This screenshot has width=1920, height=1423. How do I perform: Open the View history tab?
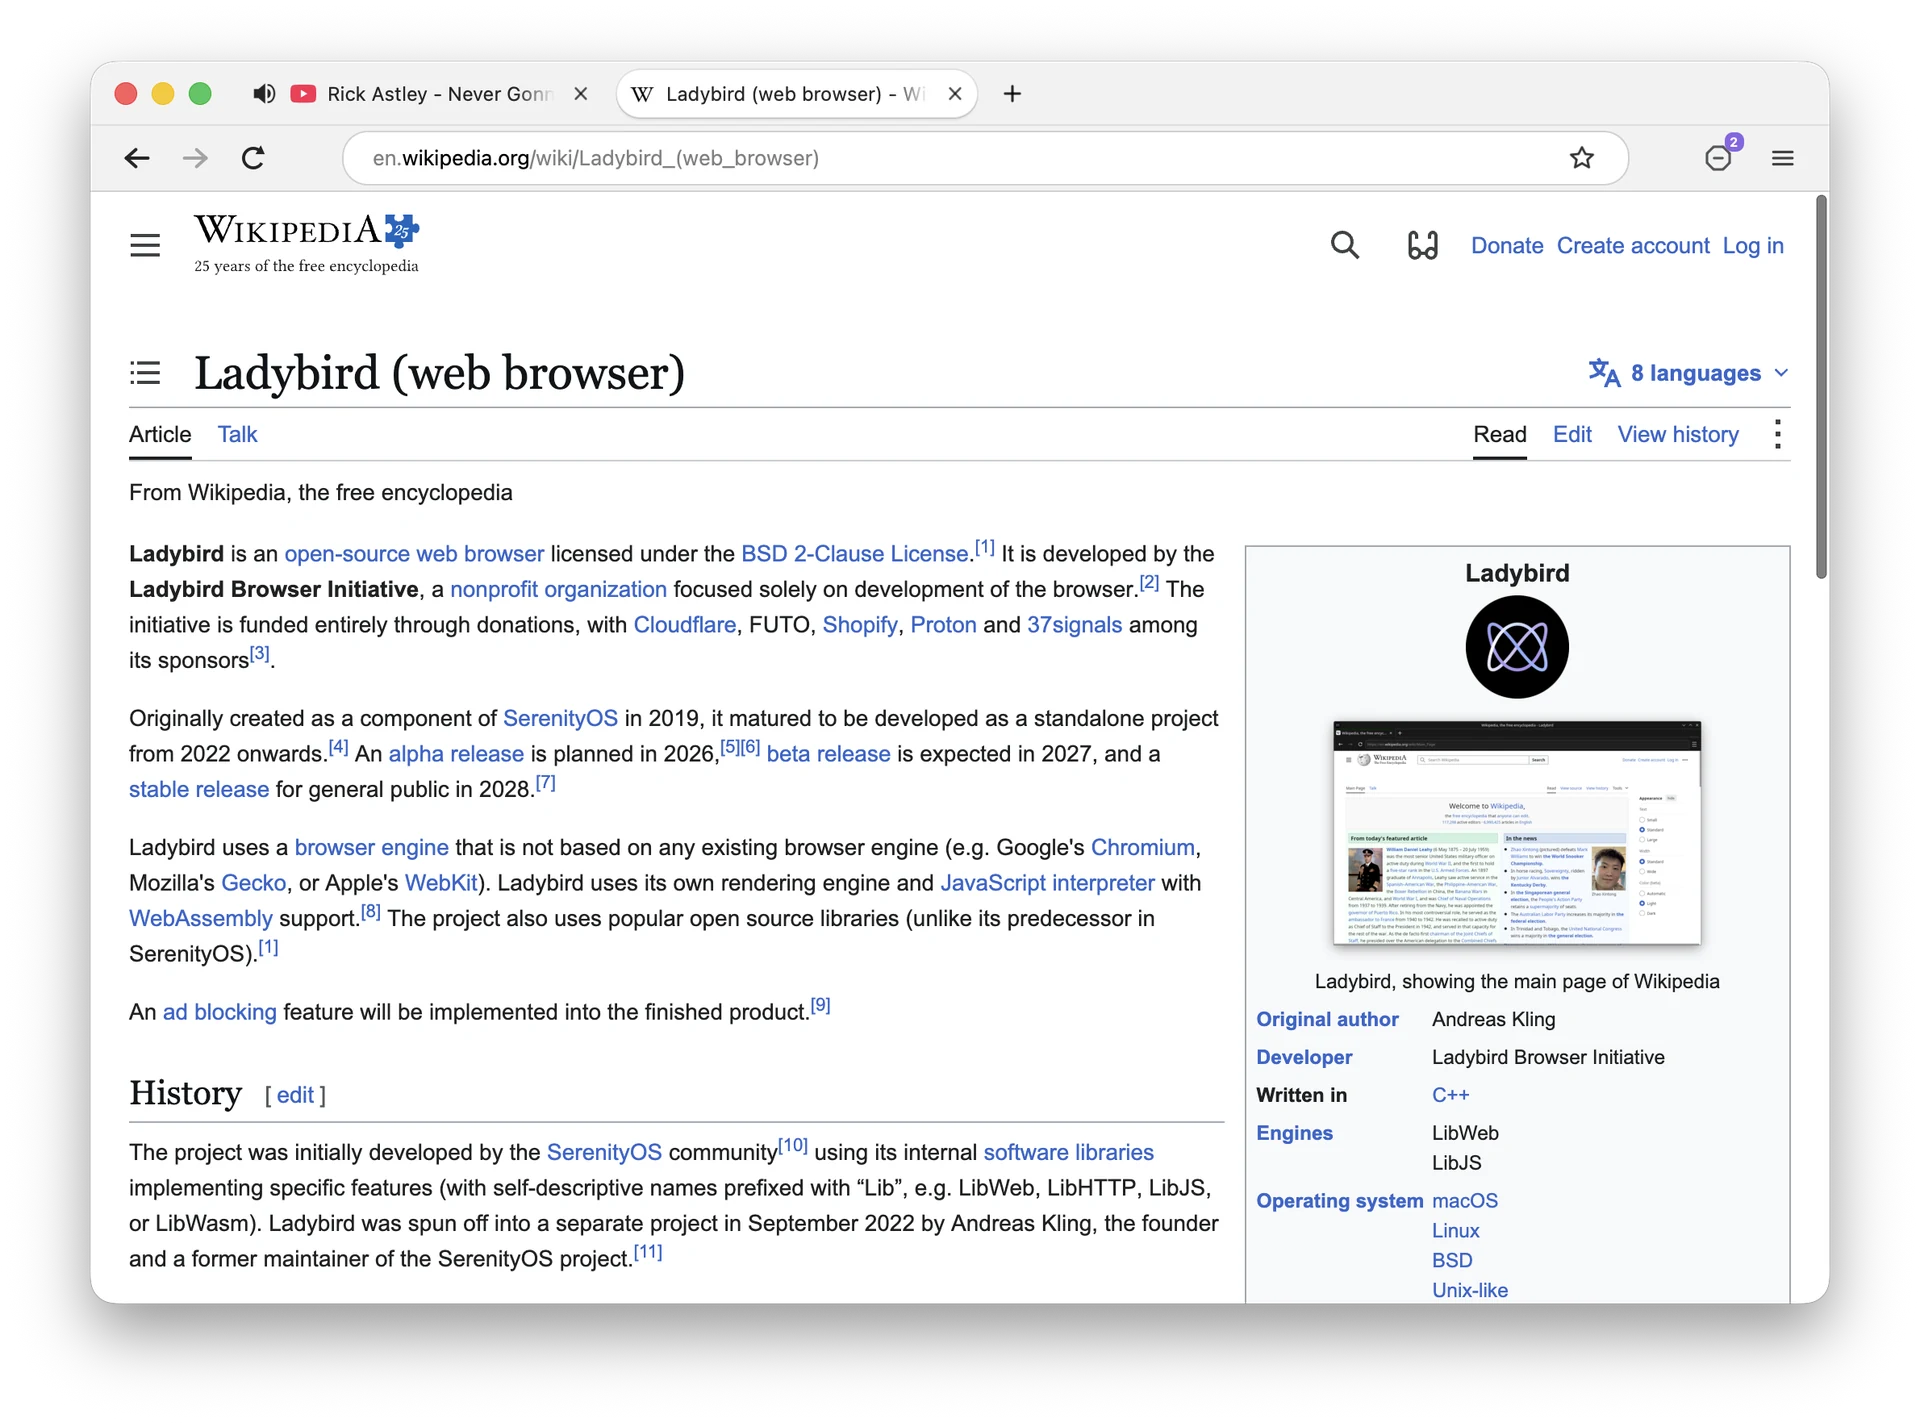(x=1678, y=434)
